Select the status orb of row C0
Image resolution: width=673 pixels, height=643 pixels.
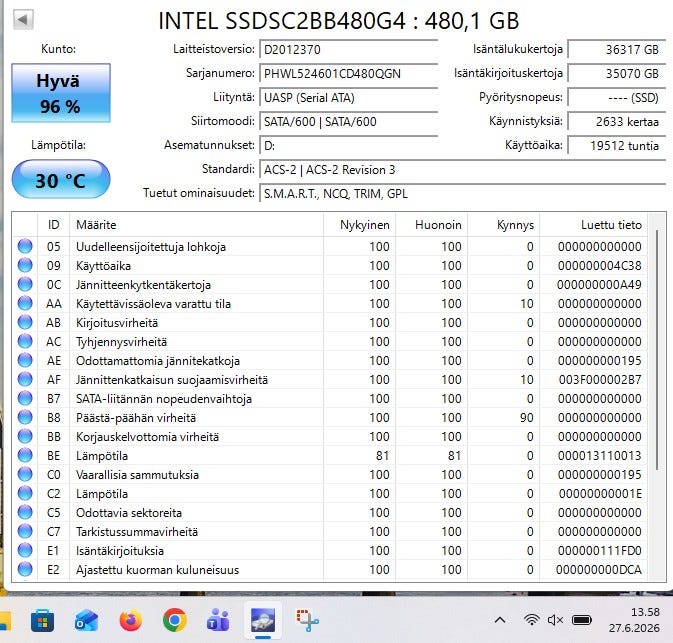click(x=25, y=474)
